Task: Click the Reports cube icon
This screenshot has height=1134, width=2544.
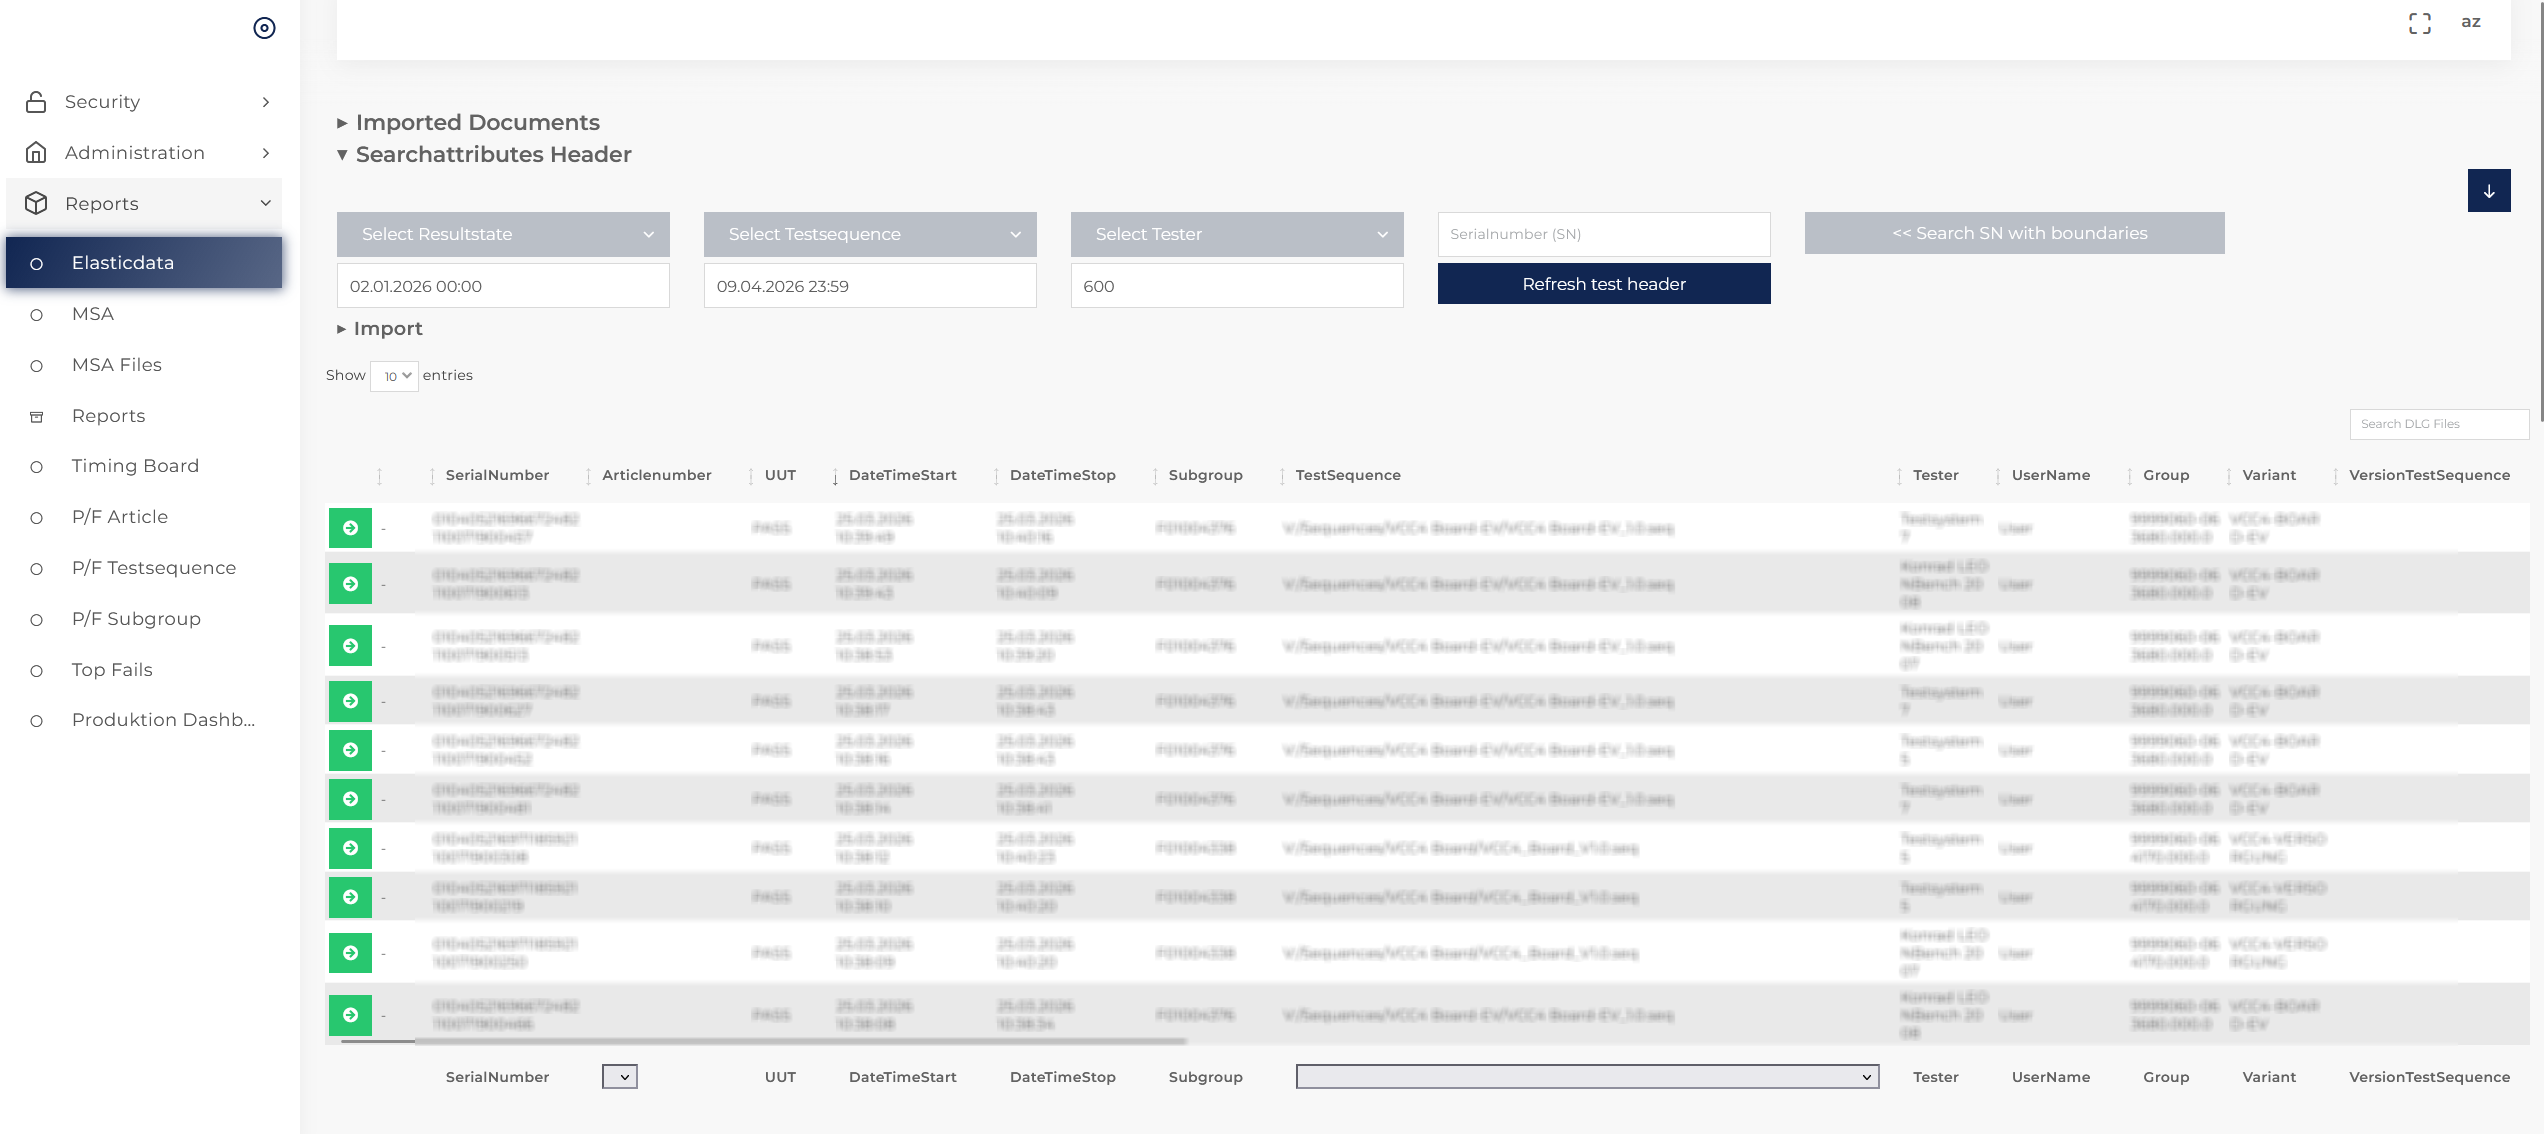Action: 36,204
